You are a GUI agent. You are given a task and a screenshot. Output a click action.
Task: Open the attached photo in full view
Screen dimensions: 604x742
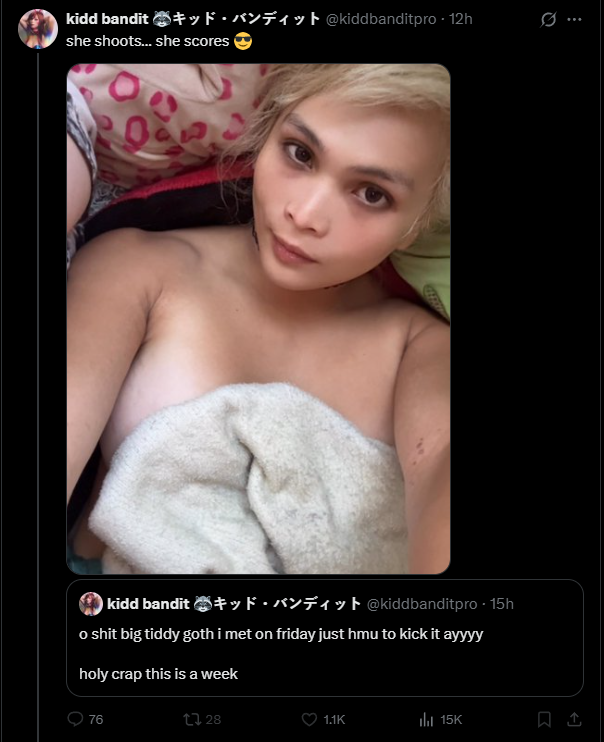coord(258,319)
